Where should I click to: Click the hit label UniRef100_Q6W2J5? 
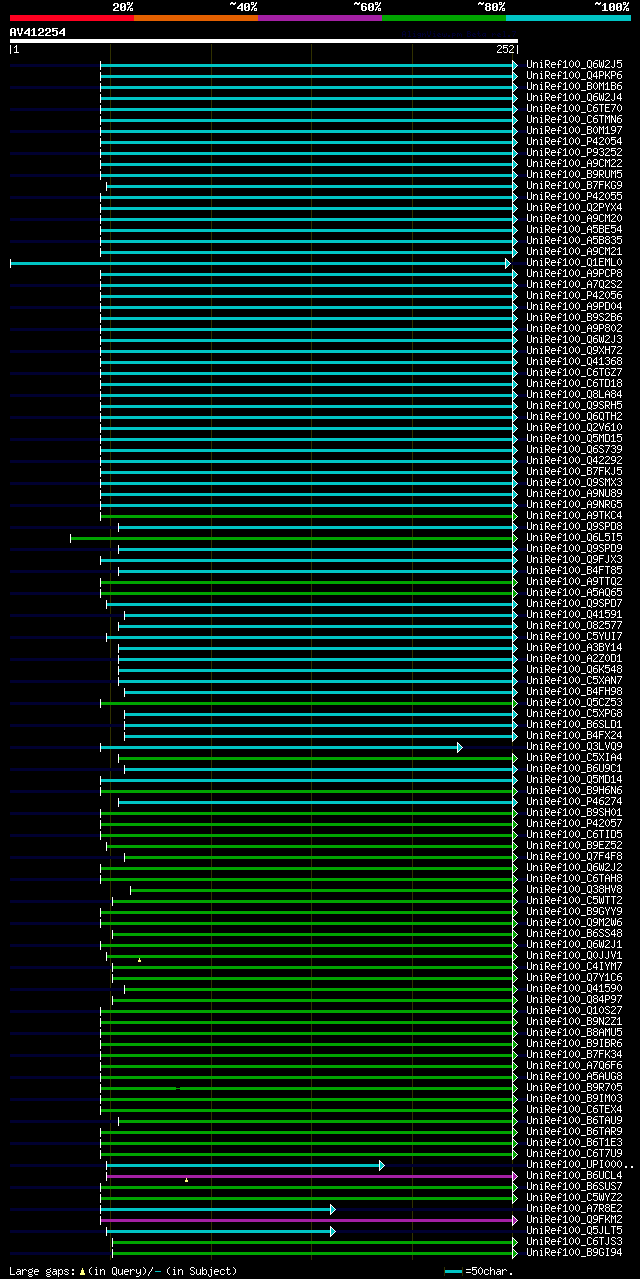pos(574,64)
